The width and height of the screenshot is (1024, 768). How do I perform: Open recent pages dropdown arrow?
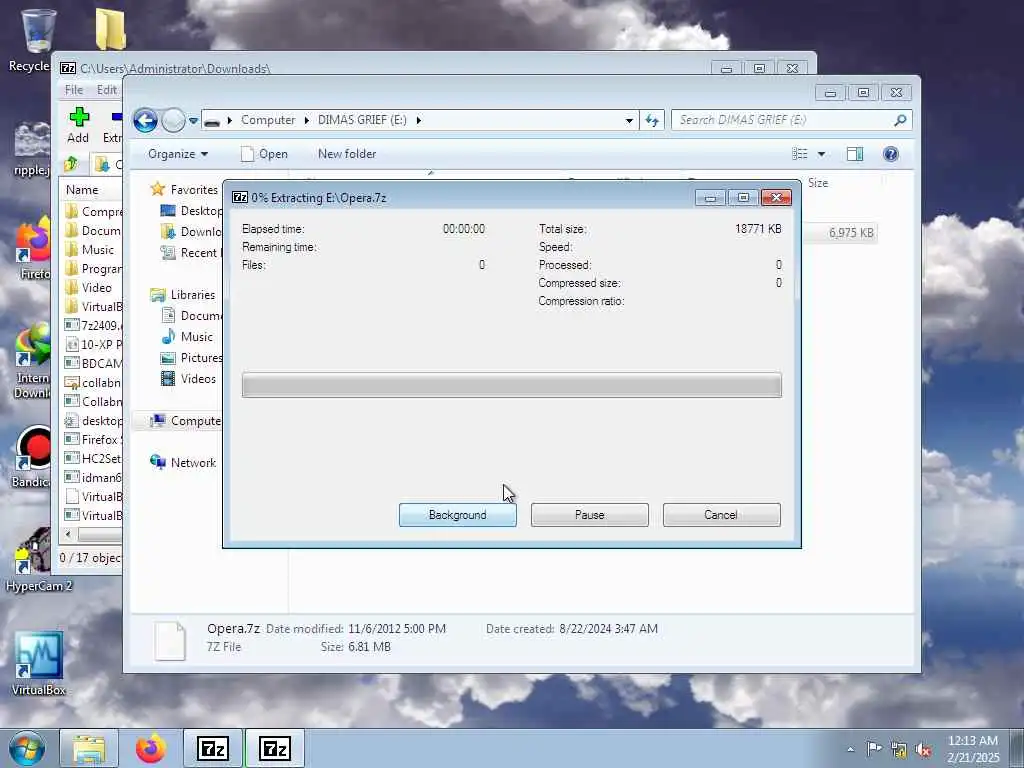coord(193,120)
